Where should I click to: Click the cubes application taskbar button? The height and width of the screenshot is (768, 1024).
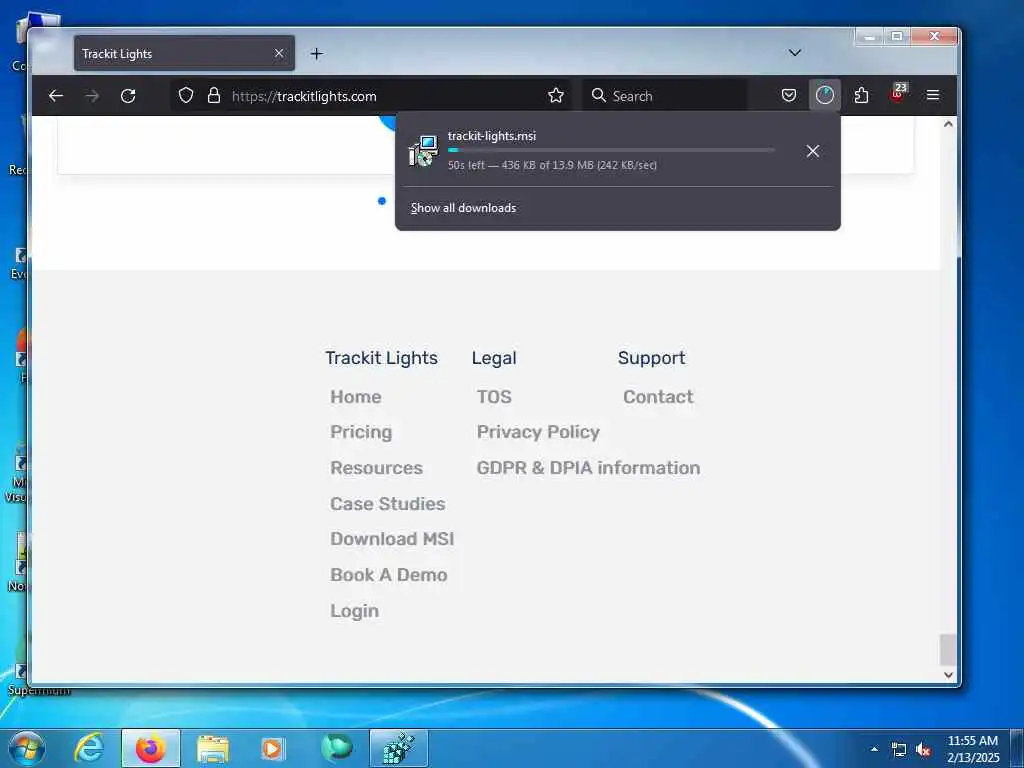click(398, 748)
